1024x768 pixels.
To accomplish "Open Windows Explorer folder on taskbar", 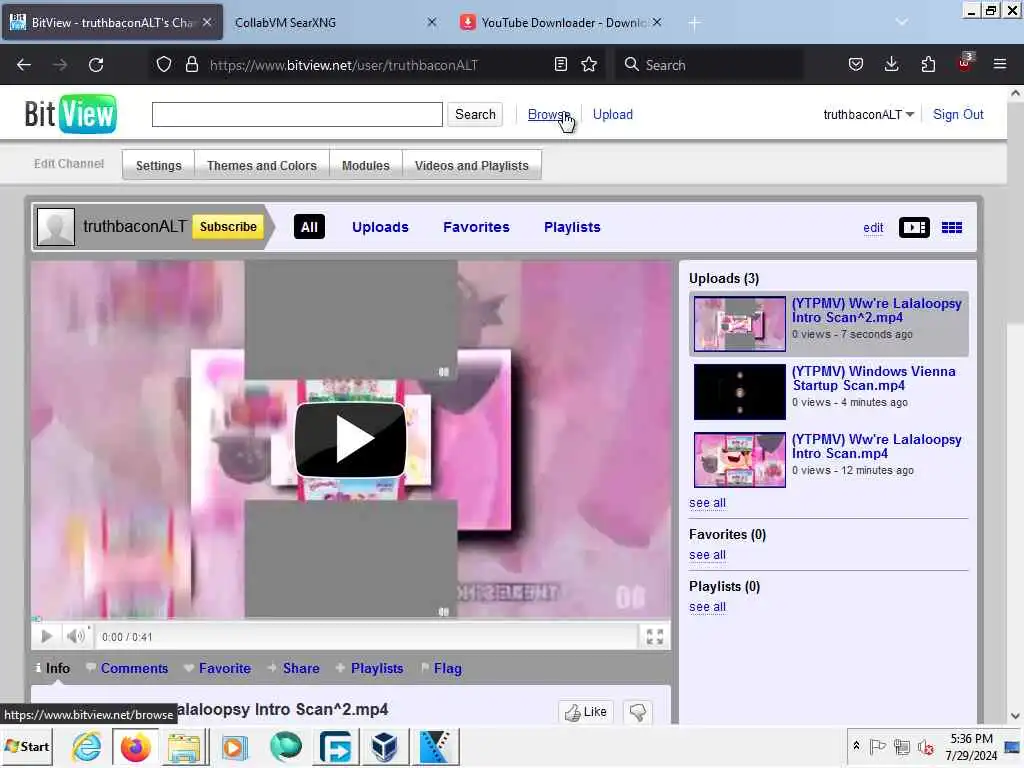I will click(184, 746).
